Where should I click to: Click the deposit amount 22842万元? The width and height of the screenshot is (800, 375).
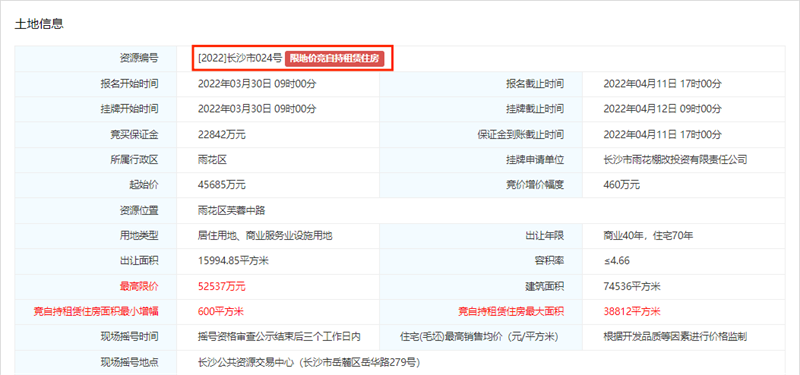click(222, 135)
